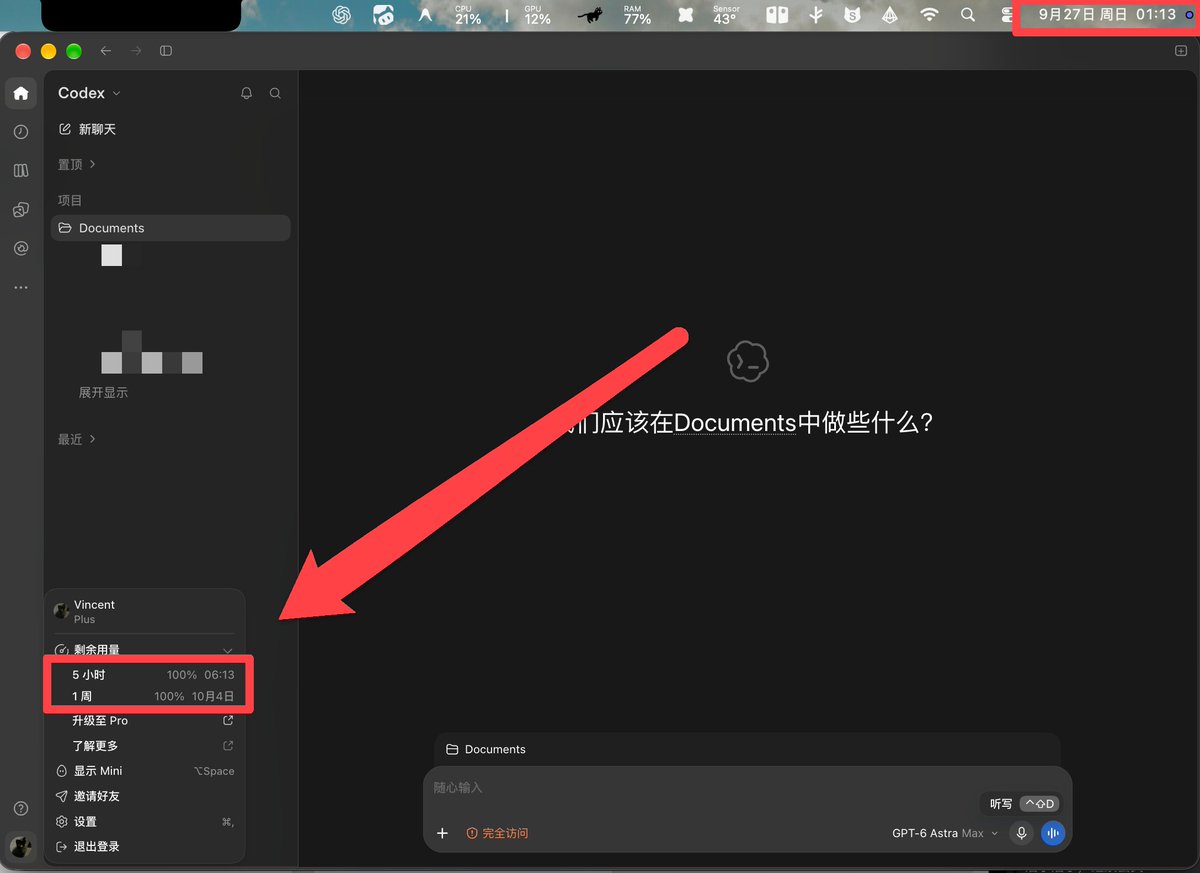Click the Vincent Plus account header
1200x873 pixels.
(x=145, y=611)
